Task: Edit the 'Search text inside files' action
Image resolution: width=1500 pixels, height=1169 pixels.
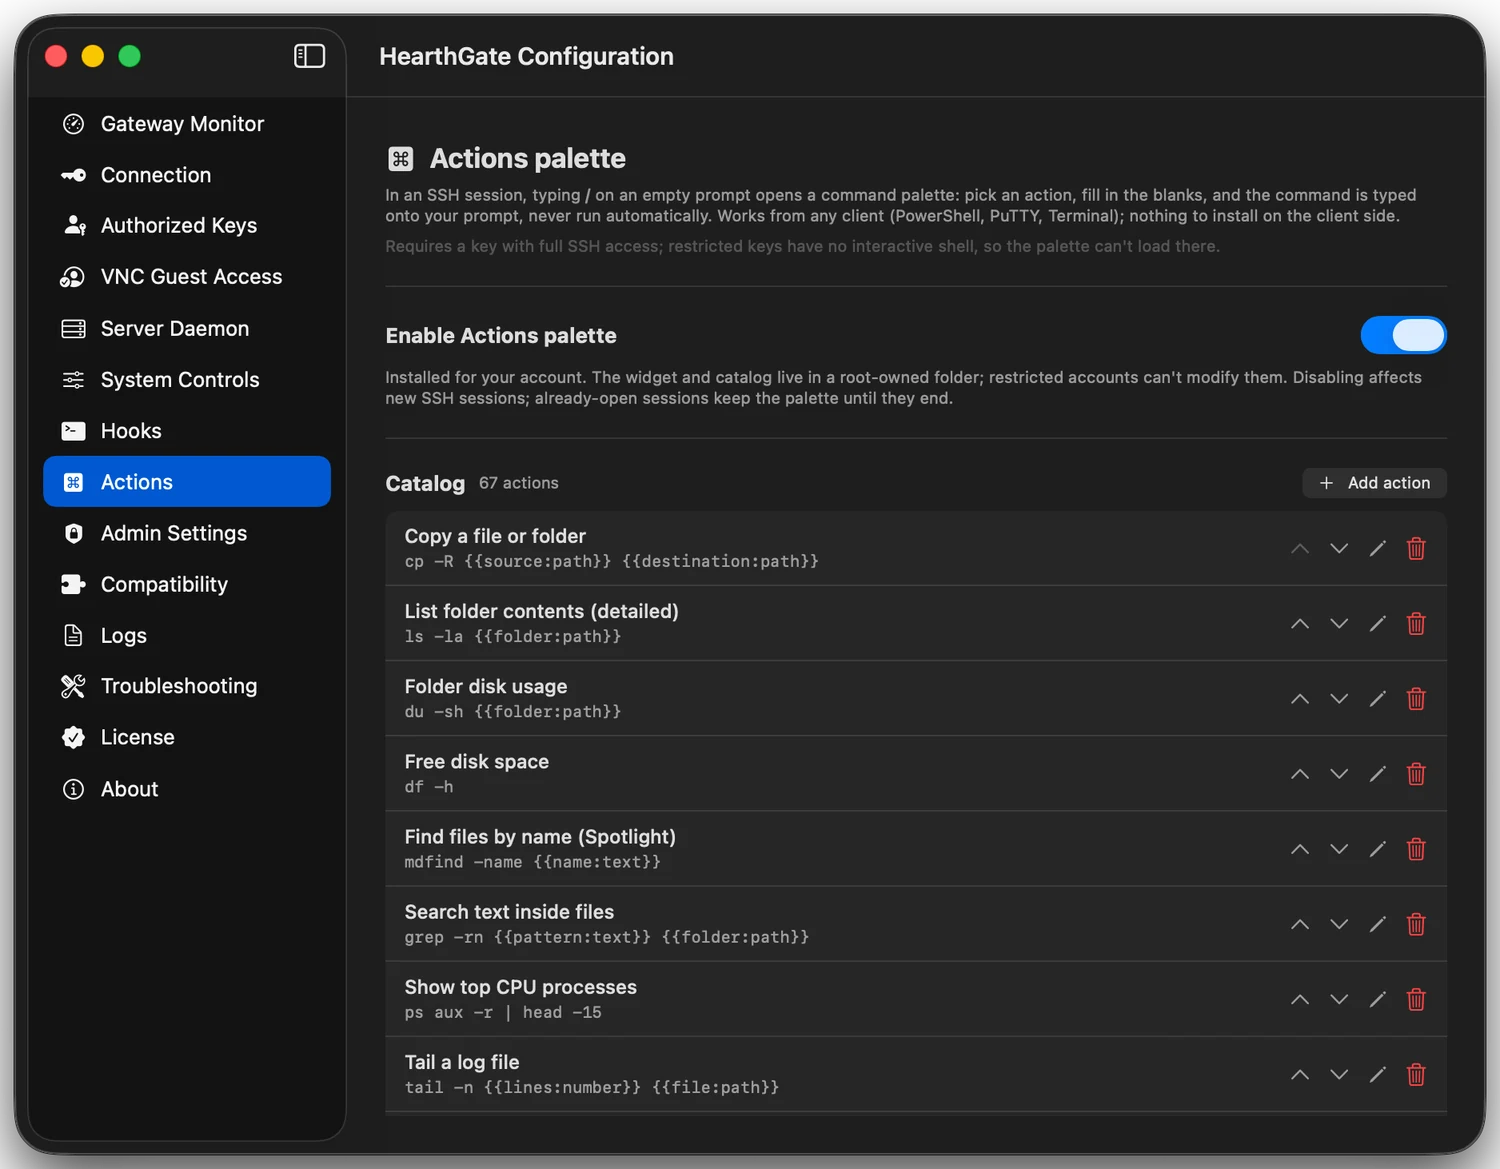Action: point(1377,924)
